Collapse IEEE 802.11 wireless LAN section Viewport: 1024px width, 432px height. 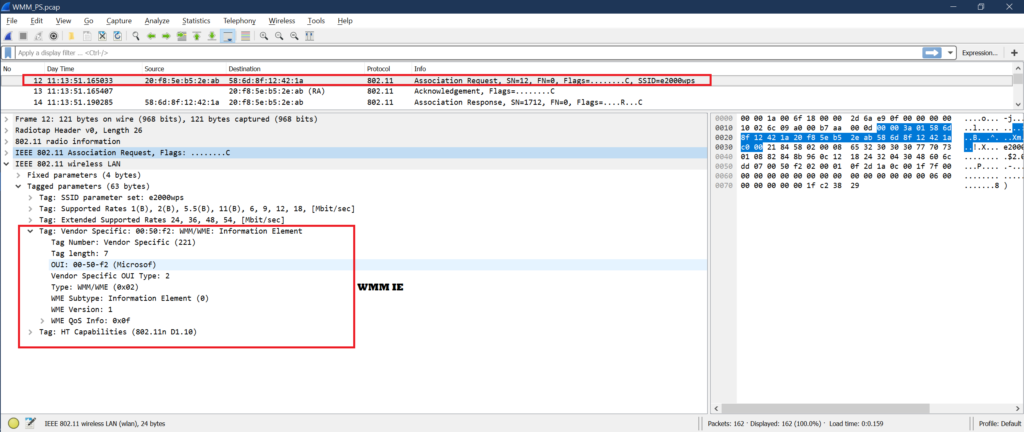(8, 164)
